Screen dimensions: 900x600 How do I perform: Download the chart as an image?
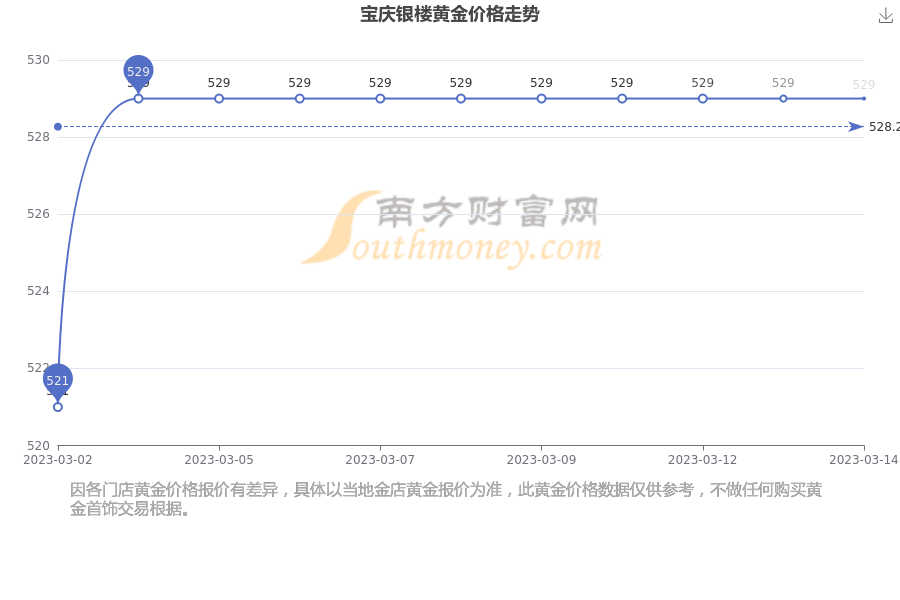point(886,16)
